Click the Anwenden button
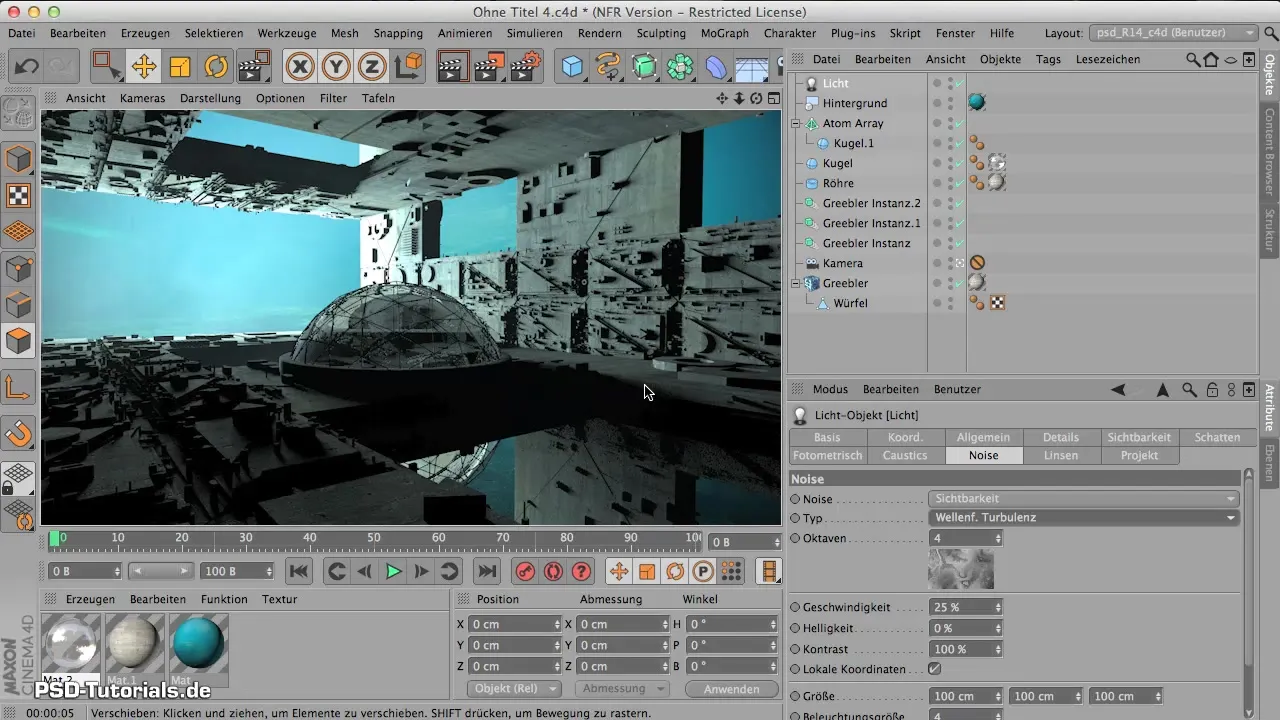1280x720 pixels. click(731, 689)
